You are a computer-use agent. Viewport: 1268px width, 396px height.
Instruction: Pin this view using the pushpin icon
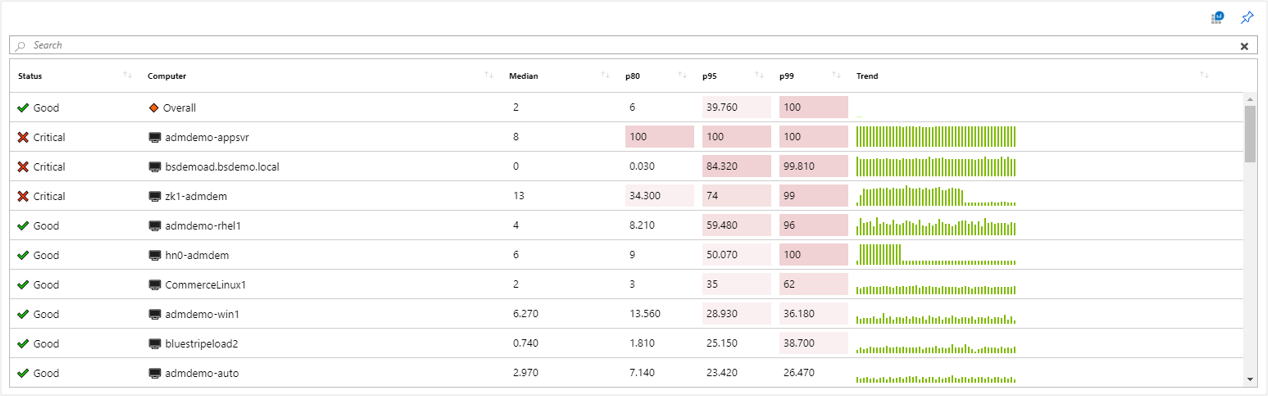coord(1246,18)
